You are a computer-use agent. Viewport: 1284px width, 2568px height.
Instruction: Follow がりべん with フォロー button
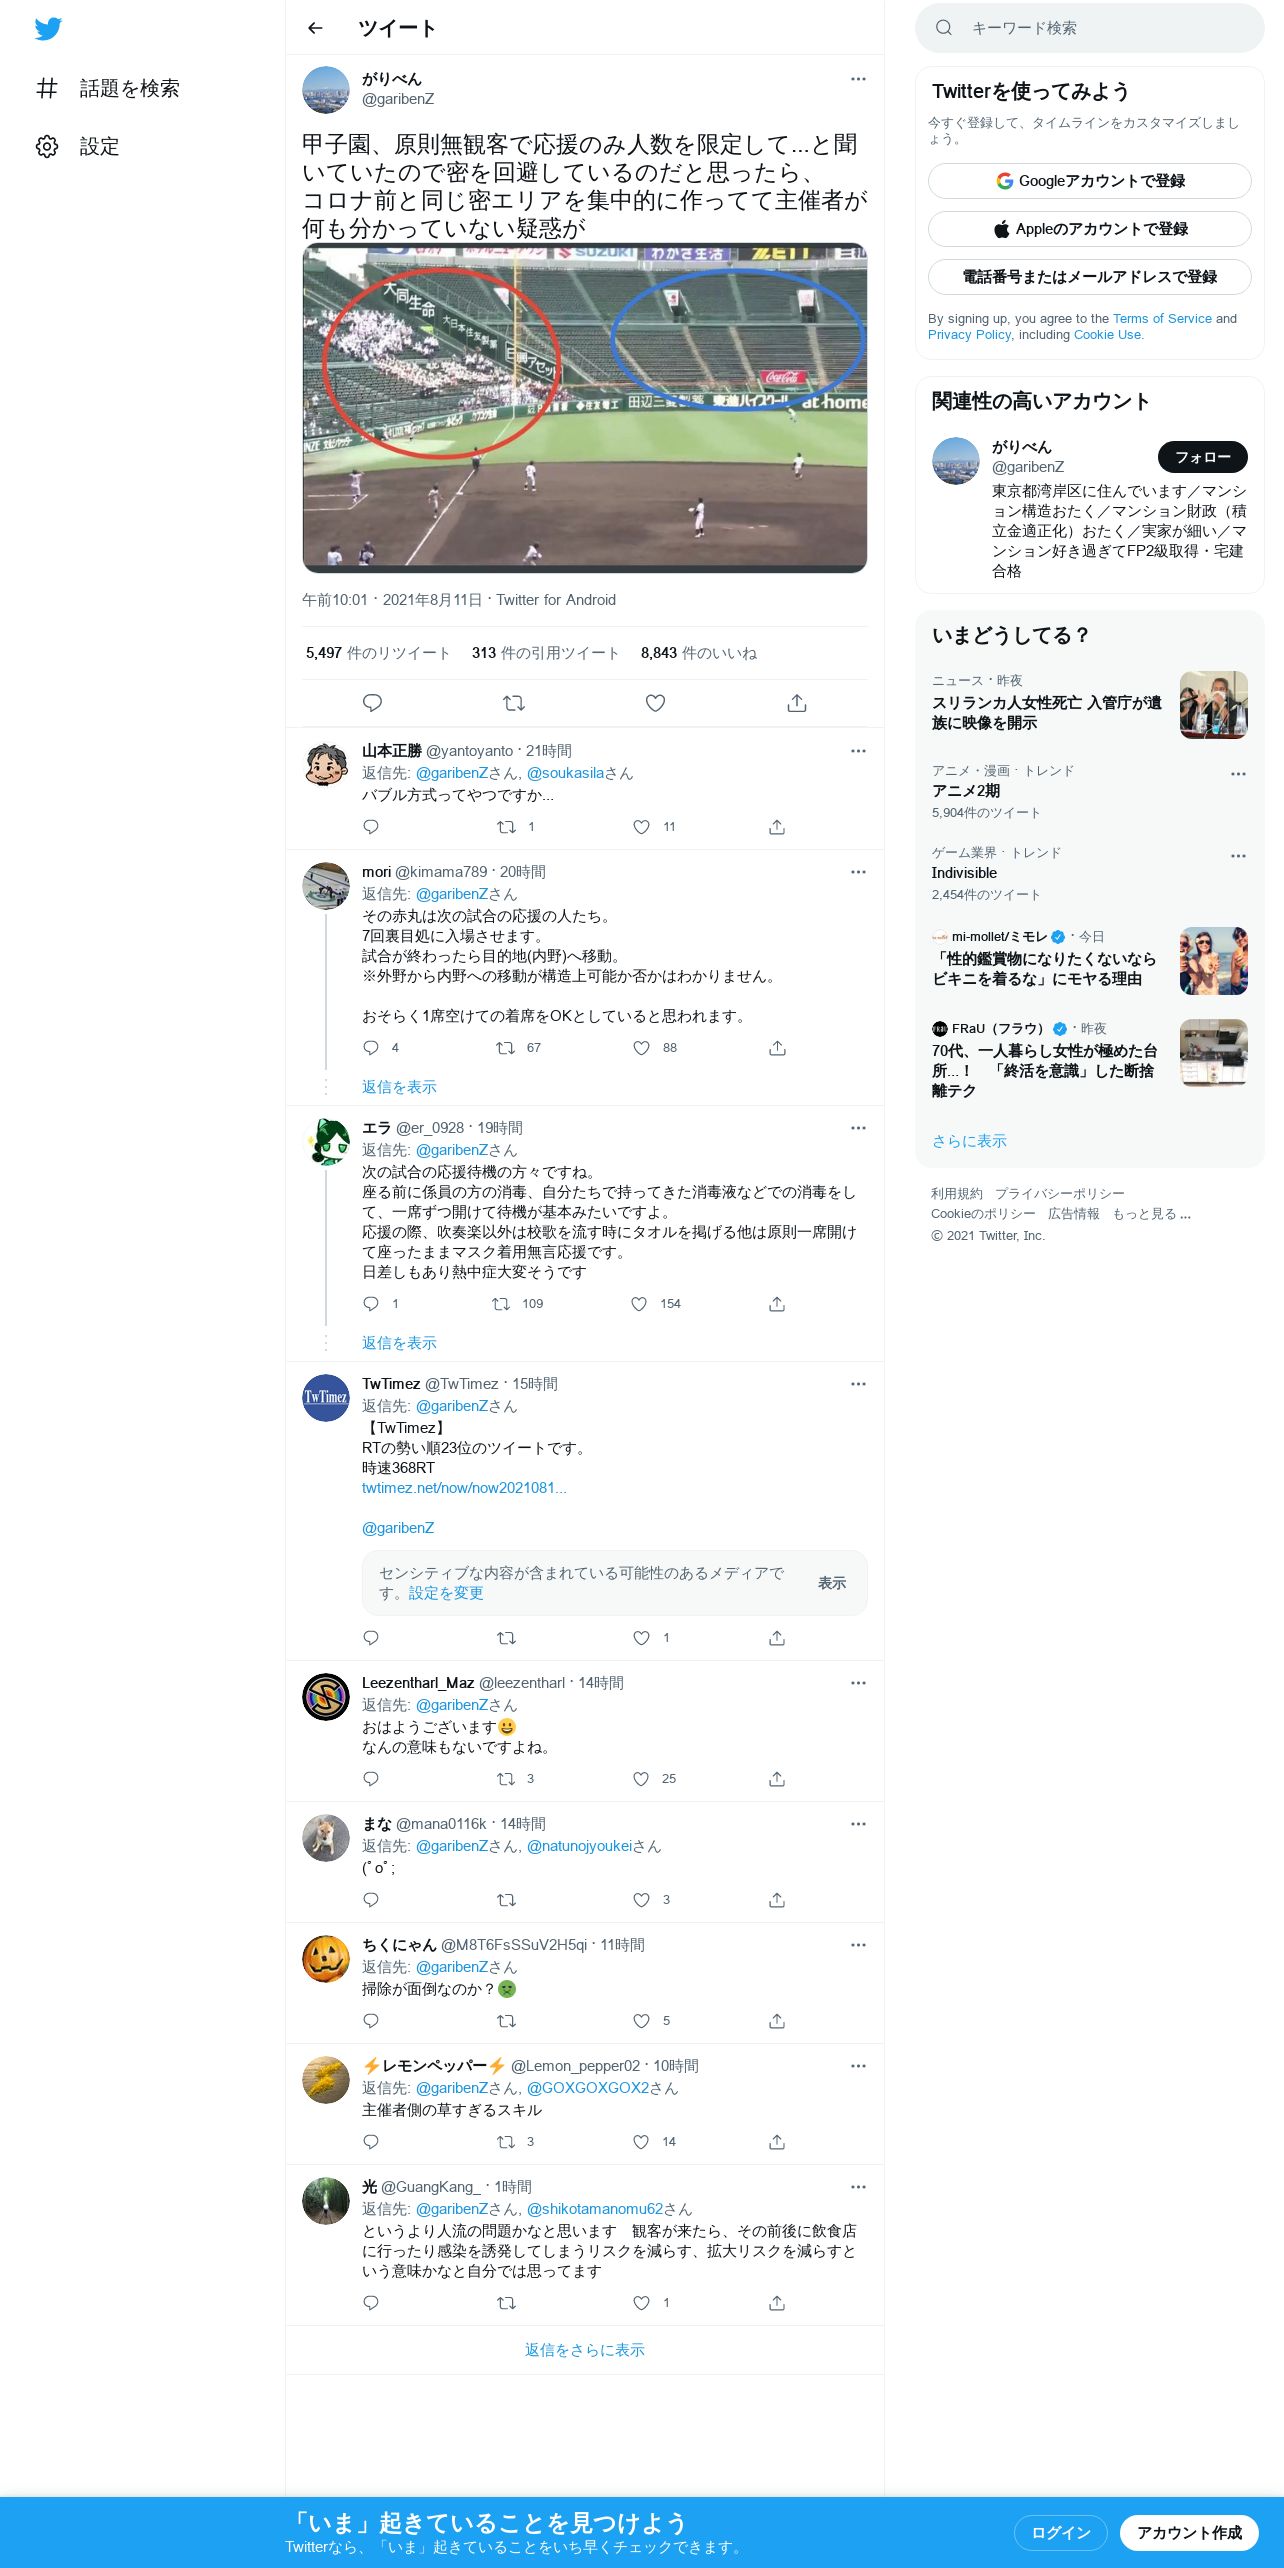pyautogui.click(x=1203, y=457)
